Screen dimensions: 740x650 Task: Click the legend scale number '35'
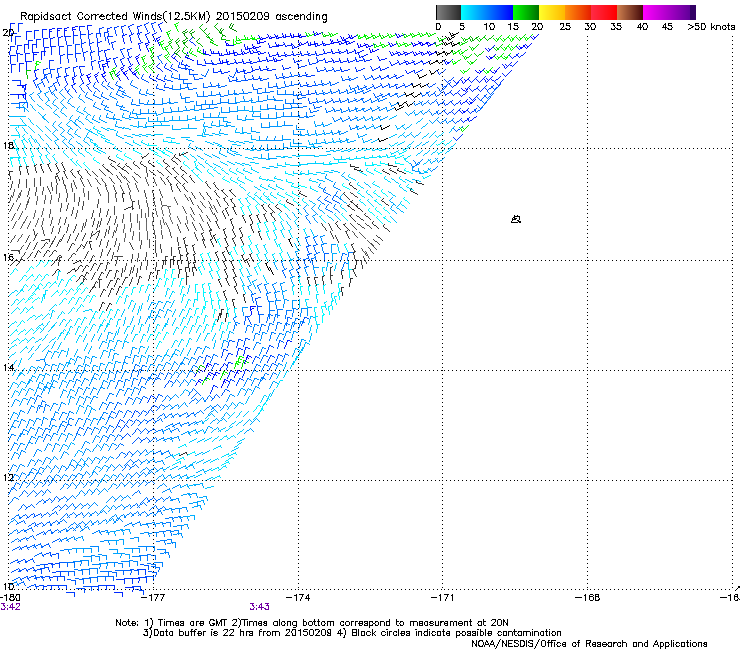tap(616, 27)
